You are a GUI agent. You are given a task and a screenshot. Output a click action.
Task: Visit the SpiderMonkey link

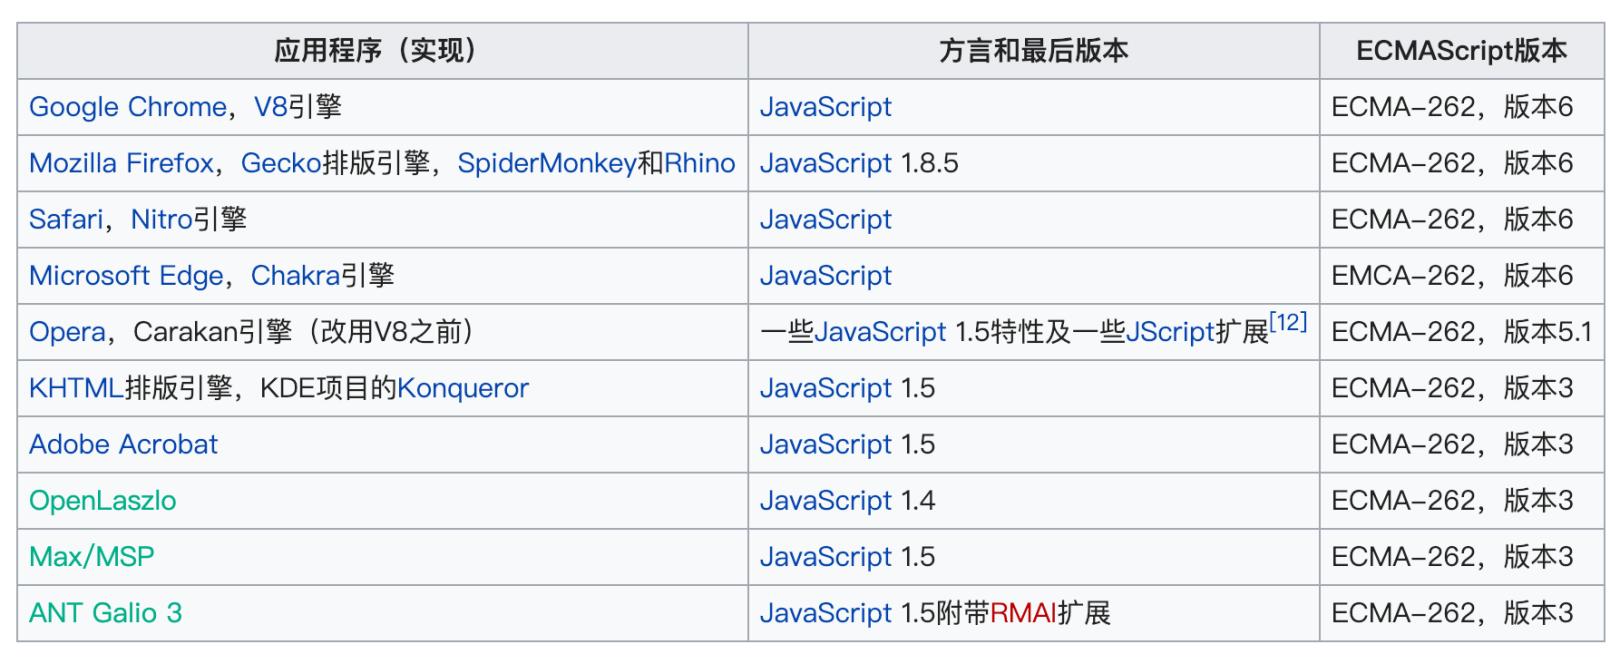547,163
